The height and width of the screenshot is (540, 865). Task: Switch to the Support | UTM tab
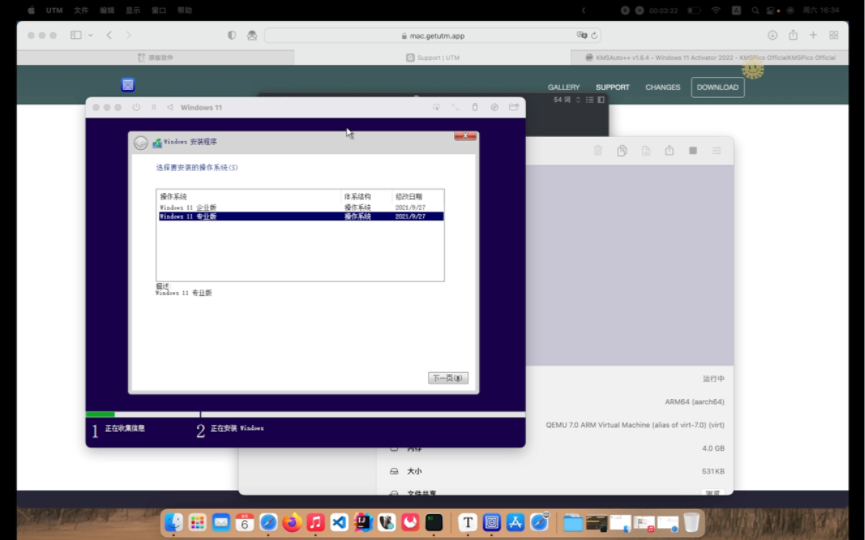coord(432,57)
